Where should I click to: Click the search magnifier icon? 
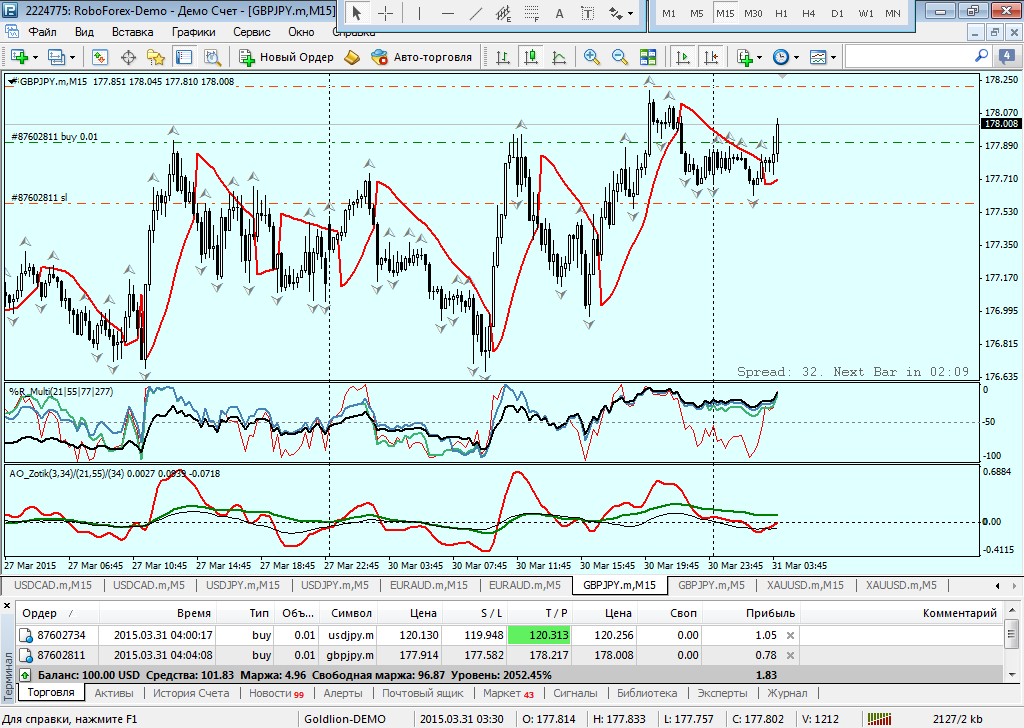[981, 56]
